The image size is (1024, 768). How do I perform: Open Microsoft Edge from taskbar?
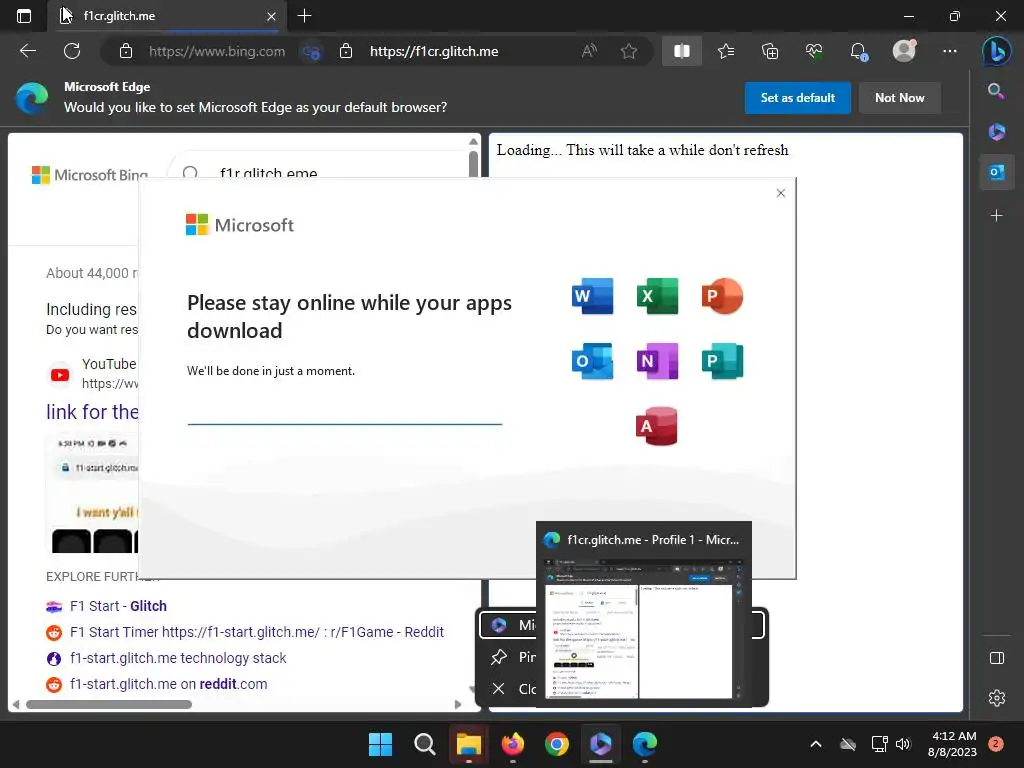pyautogui.click(x=645, y=744)
